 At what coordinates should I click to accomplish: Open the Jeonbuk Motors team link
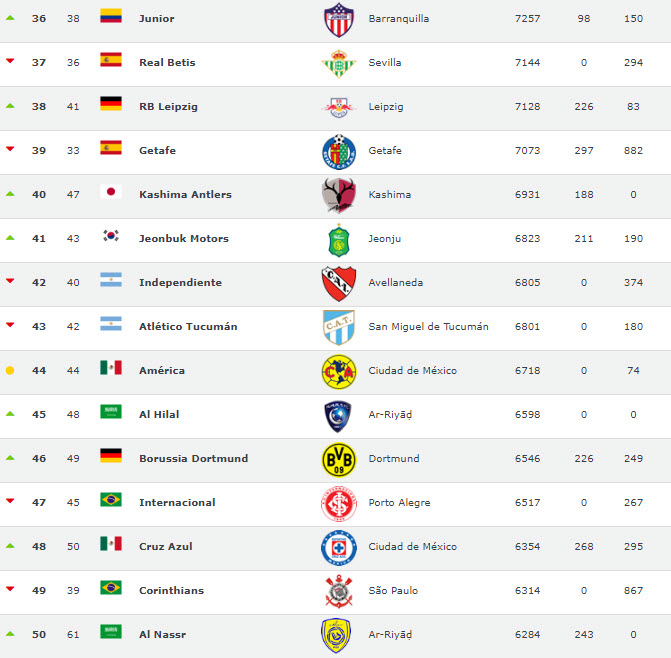pyautogui.click(x=184, y=238)
